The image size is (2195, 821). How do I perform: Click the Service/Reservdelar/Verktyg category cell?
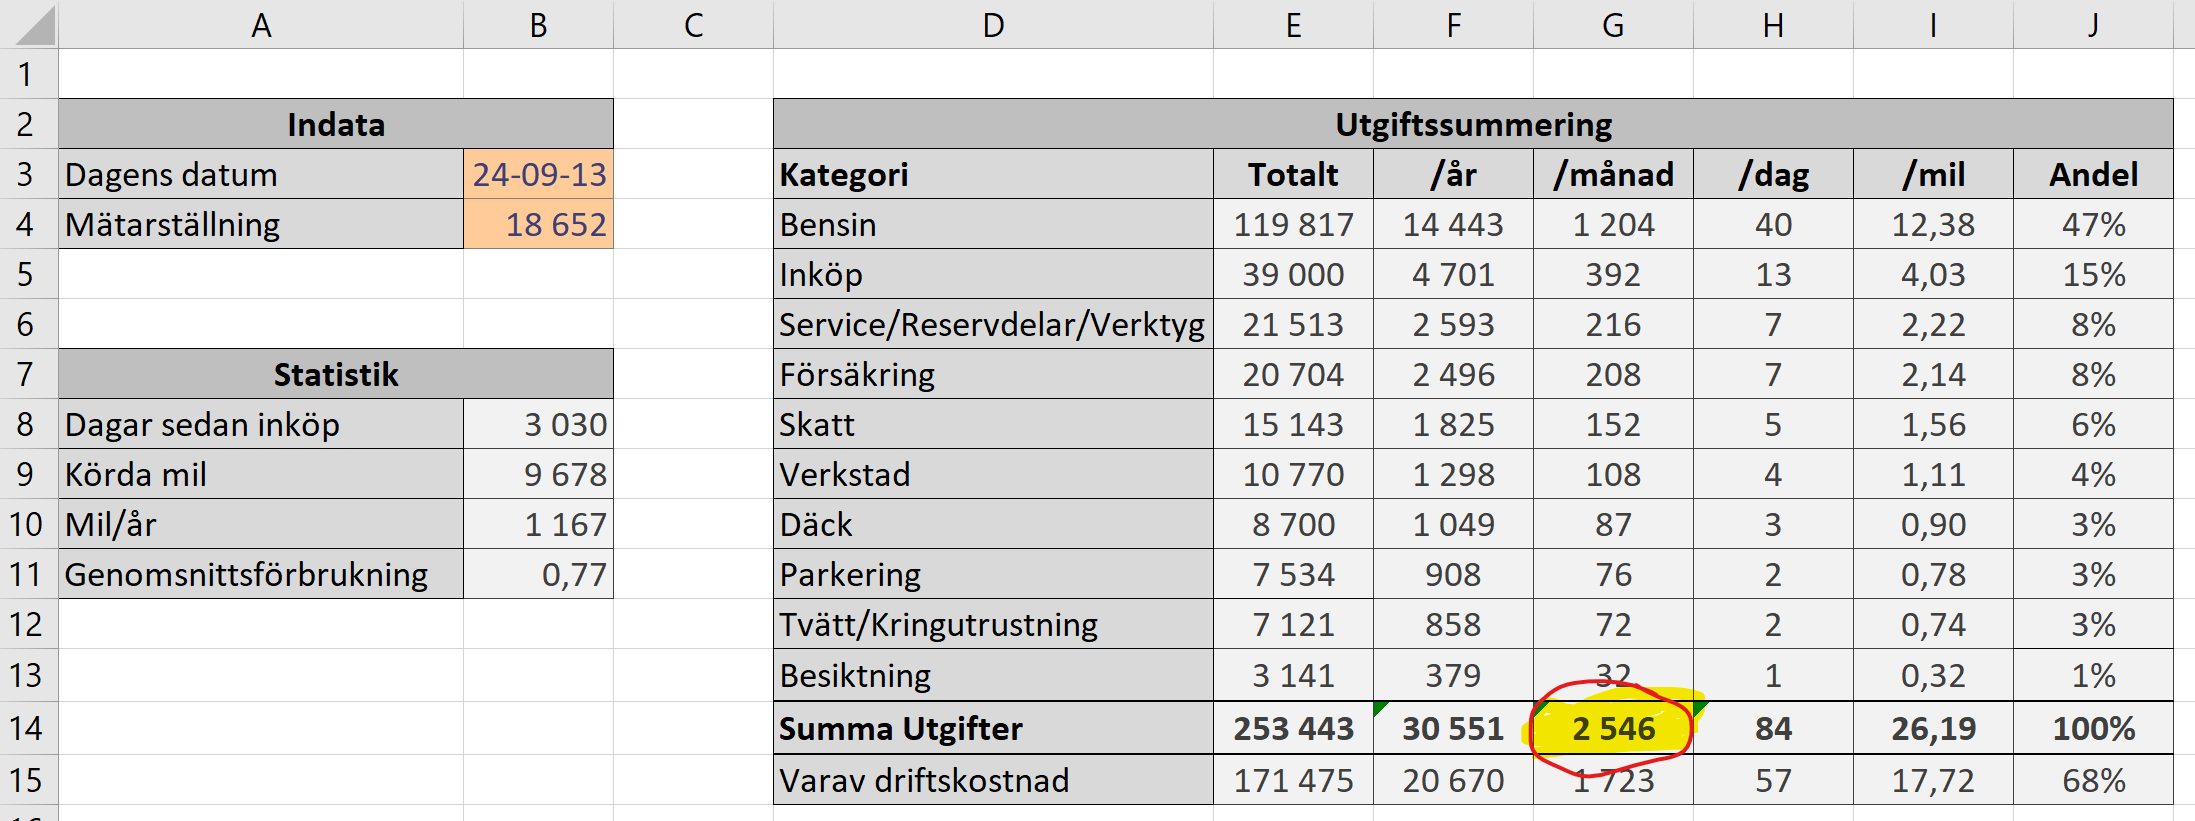coord(993,325)
